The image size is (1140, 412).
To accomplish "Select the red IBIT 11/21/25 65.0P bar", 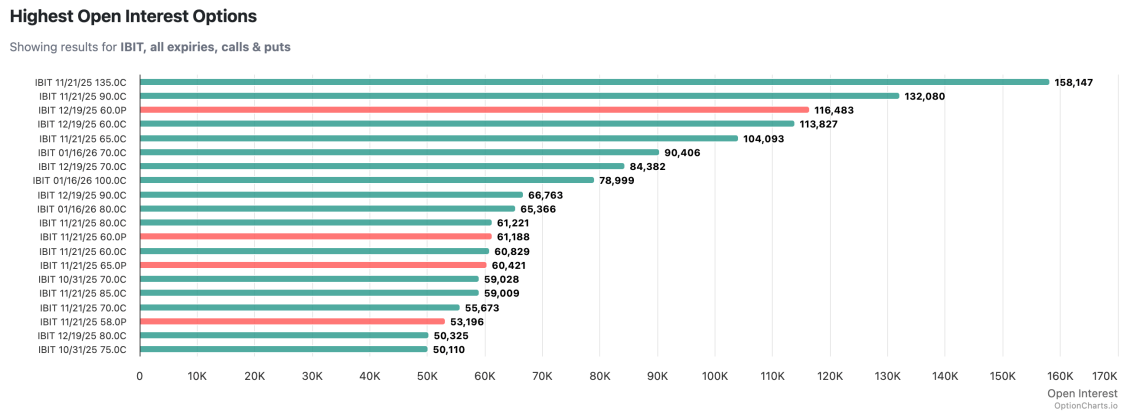I will click(x=313, y=265).
